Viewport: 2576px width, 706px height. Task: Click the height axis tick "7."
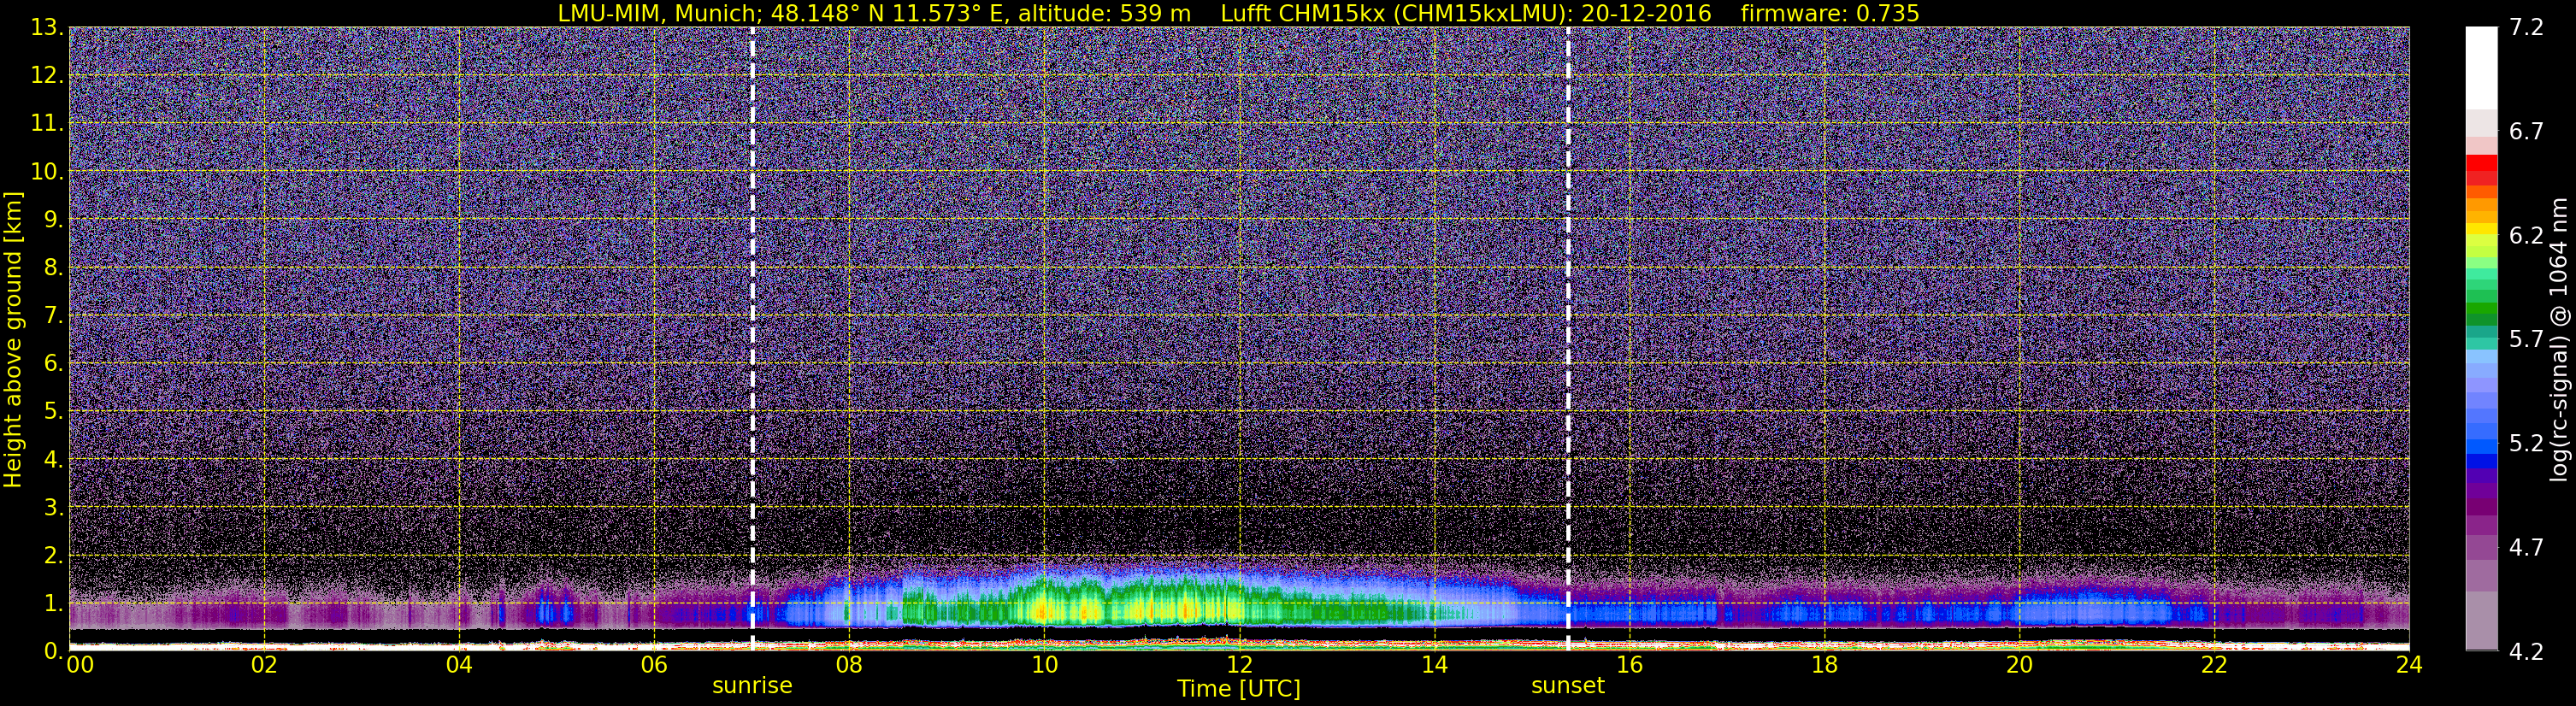click(52, 316)
